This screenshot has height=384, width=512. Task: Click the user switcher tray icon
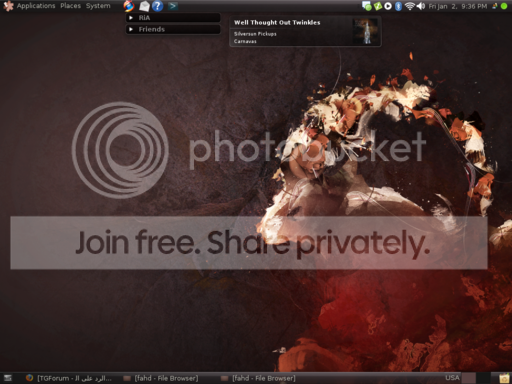(x=495, y=6)
